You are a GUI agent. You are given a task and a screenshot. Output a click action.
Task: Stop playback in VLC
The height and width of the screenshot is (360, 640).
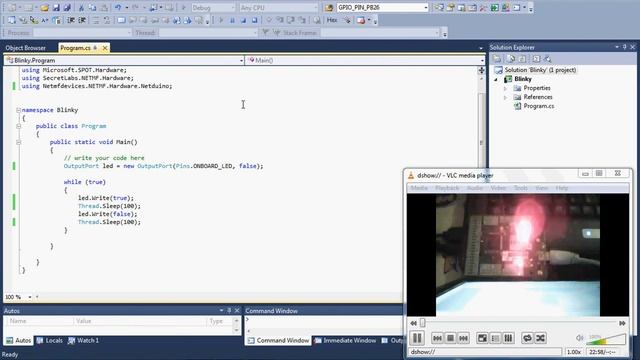450,338
